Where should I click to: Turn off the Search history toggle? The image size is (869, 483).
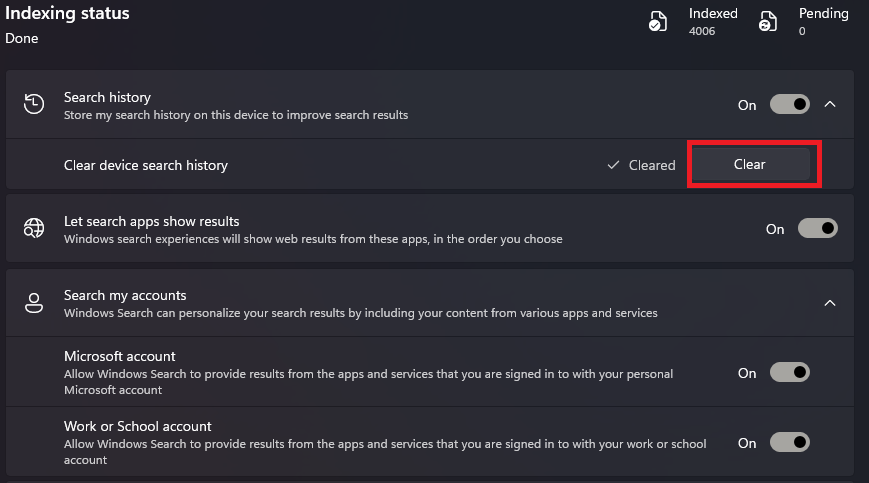click(790, 104)
